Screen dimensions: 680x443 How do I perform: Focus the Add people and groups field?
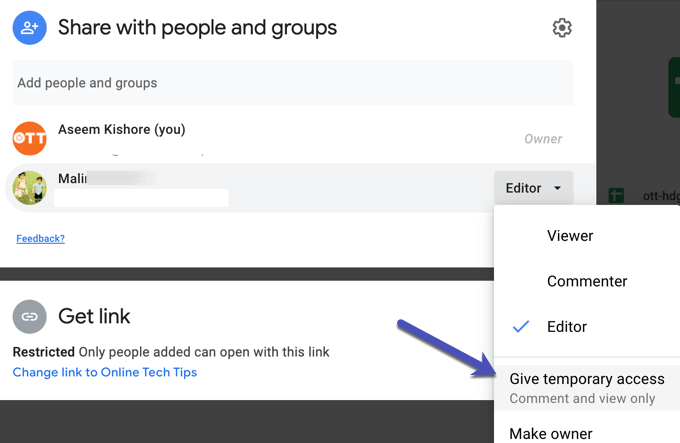pyautogui.click(x=292, y=83)
